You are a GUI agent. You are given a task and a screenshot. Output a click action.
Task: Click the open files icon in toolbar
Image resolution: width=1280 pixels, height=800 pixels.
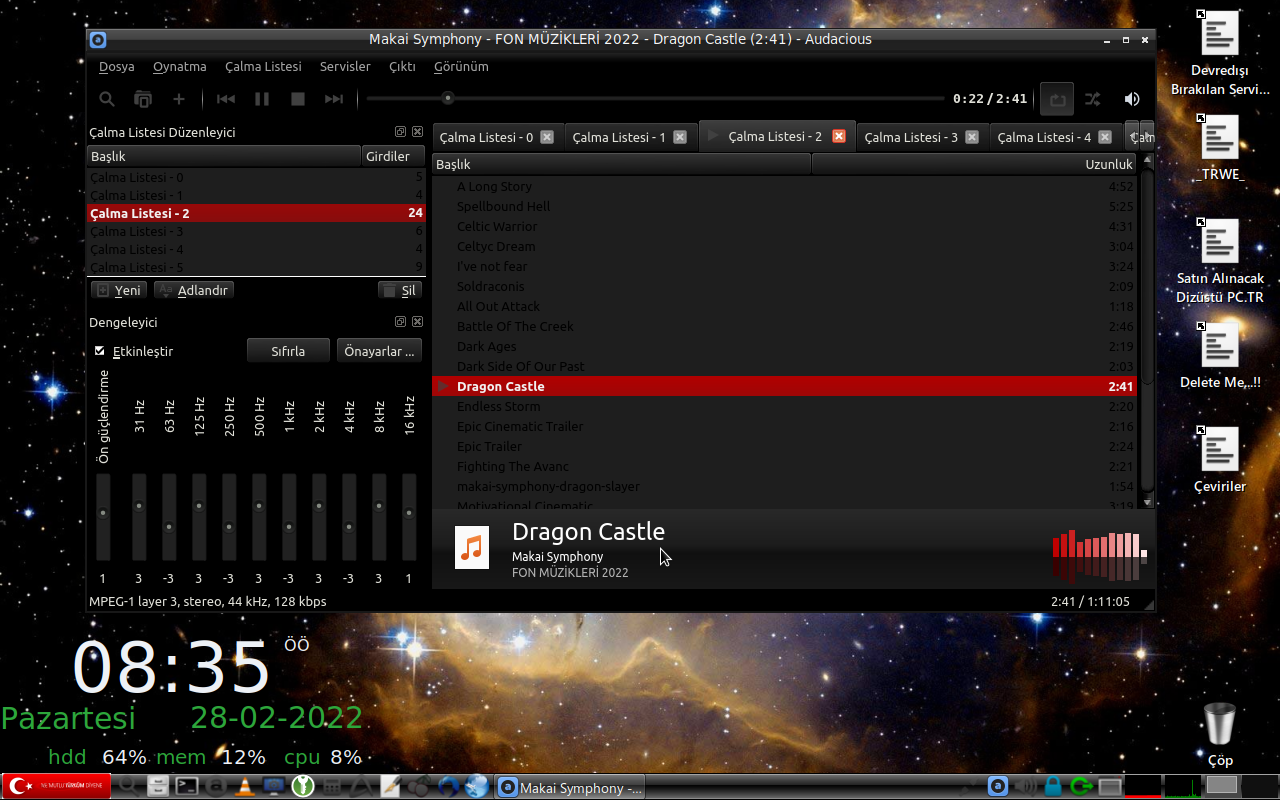143,99
